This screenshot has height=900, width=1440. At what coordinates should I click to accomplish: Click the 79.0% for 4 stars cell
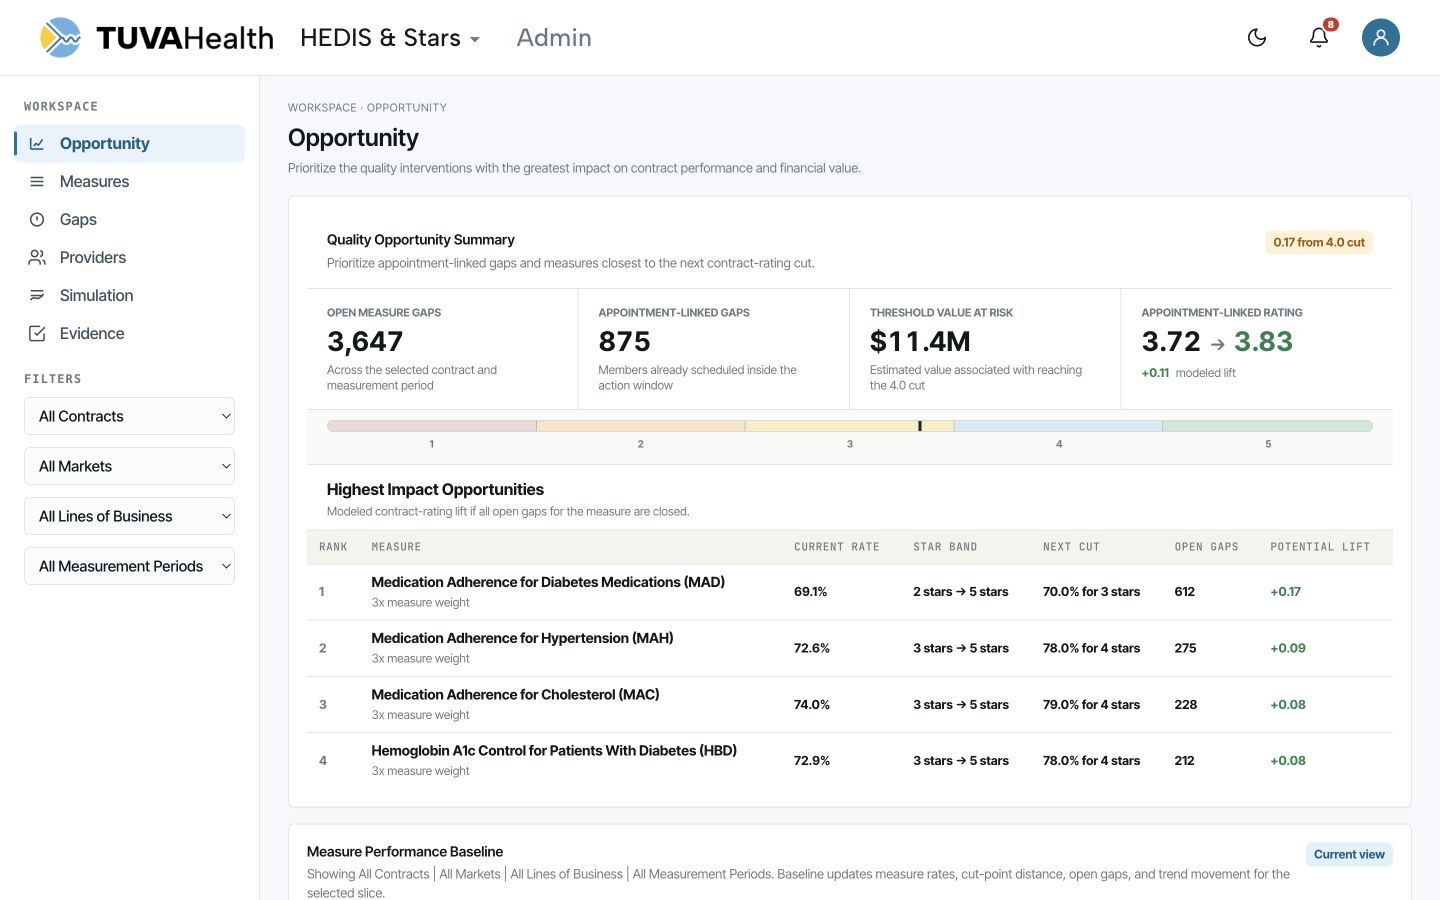(x=1091, y=705)
